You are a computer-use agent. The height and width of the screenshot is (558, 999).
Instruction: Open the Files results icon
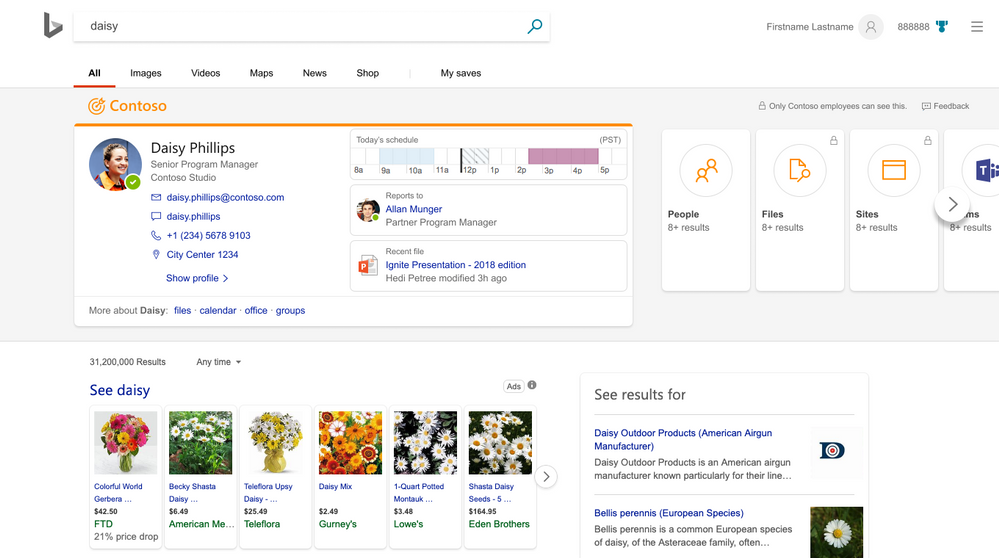(x=800, y=171)
